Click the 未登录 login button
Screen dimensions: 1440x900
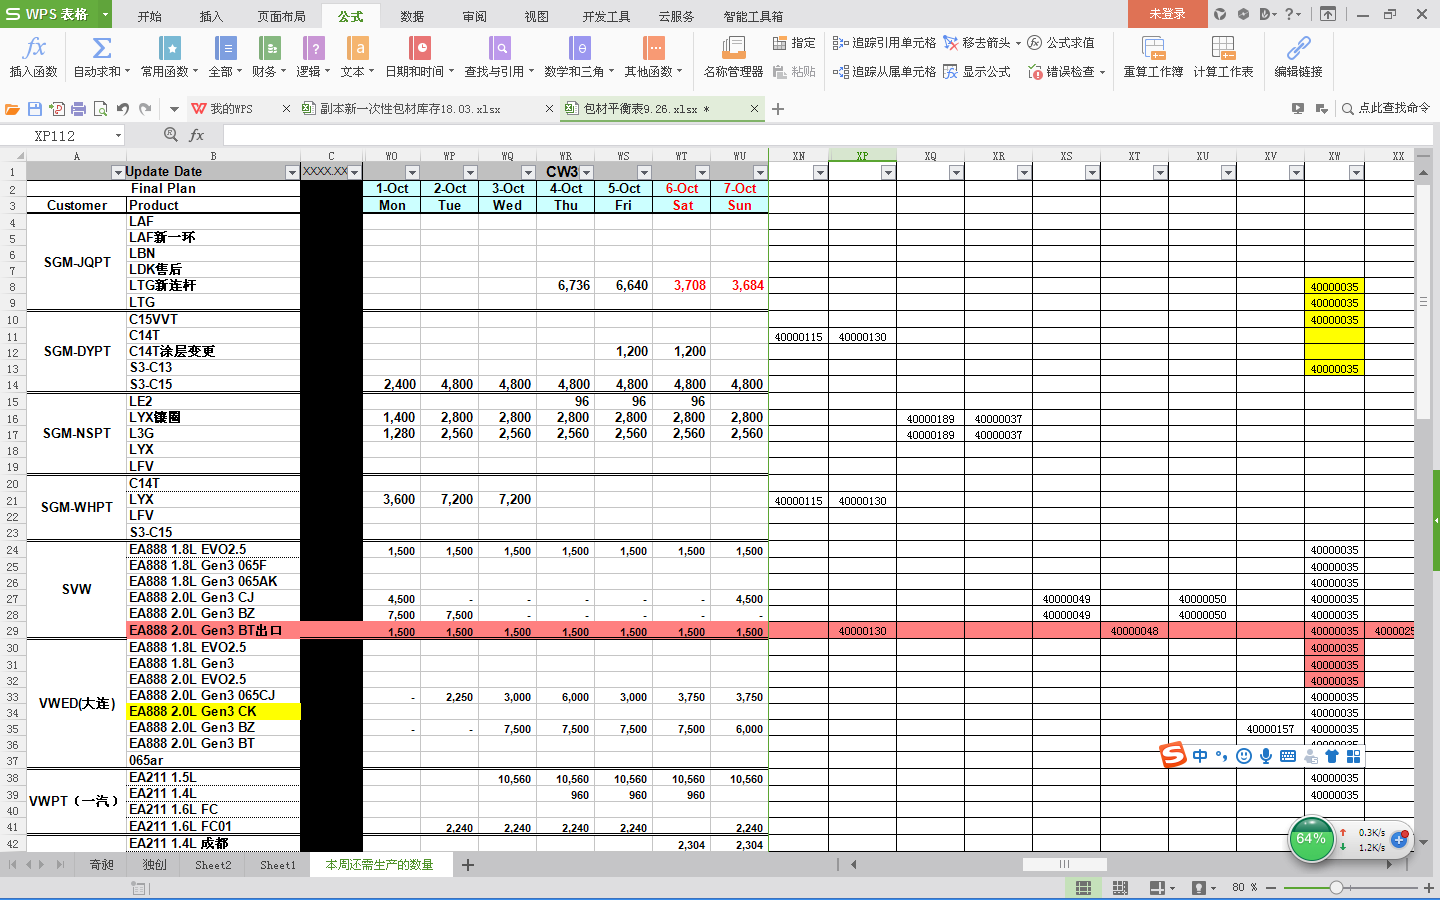coord(1167,14)
